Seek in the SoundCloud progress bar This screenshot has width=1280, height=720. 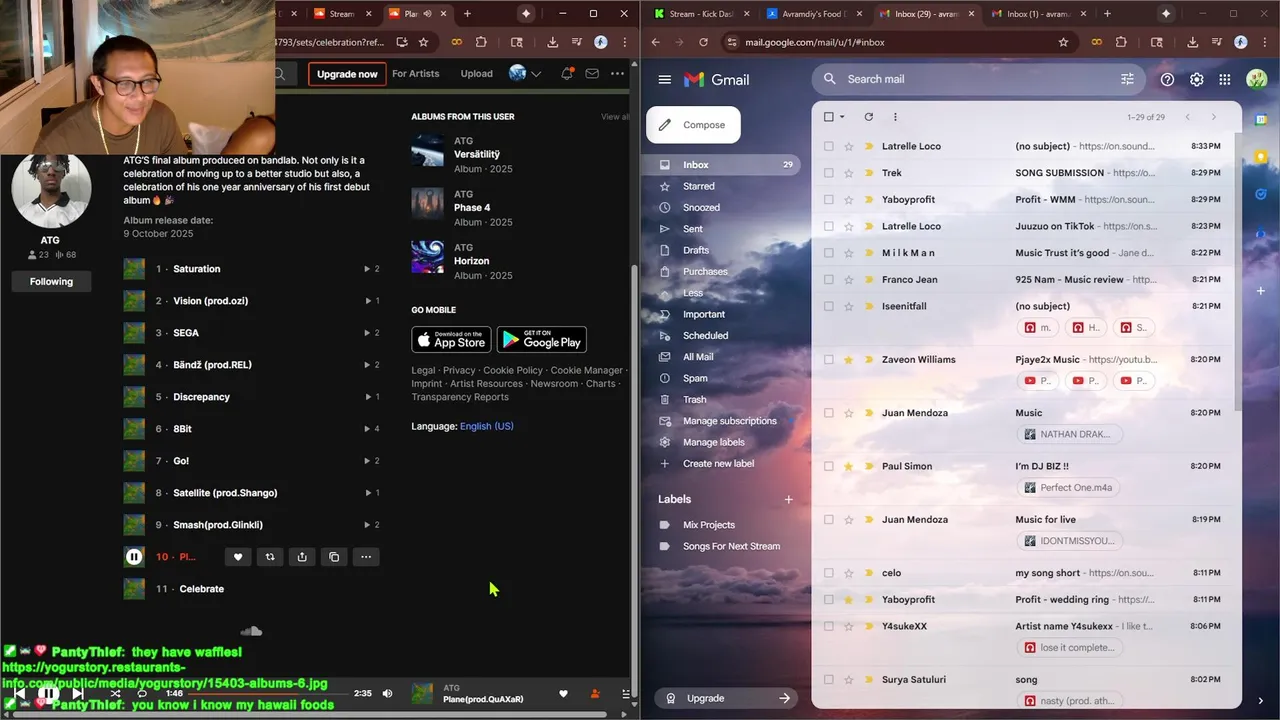click(268, 693)
